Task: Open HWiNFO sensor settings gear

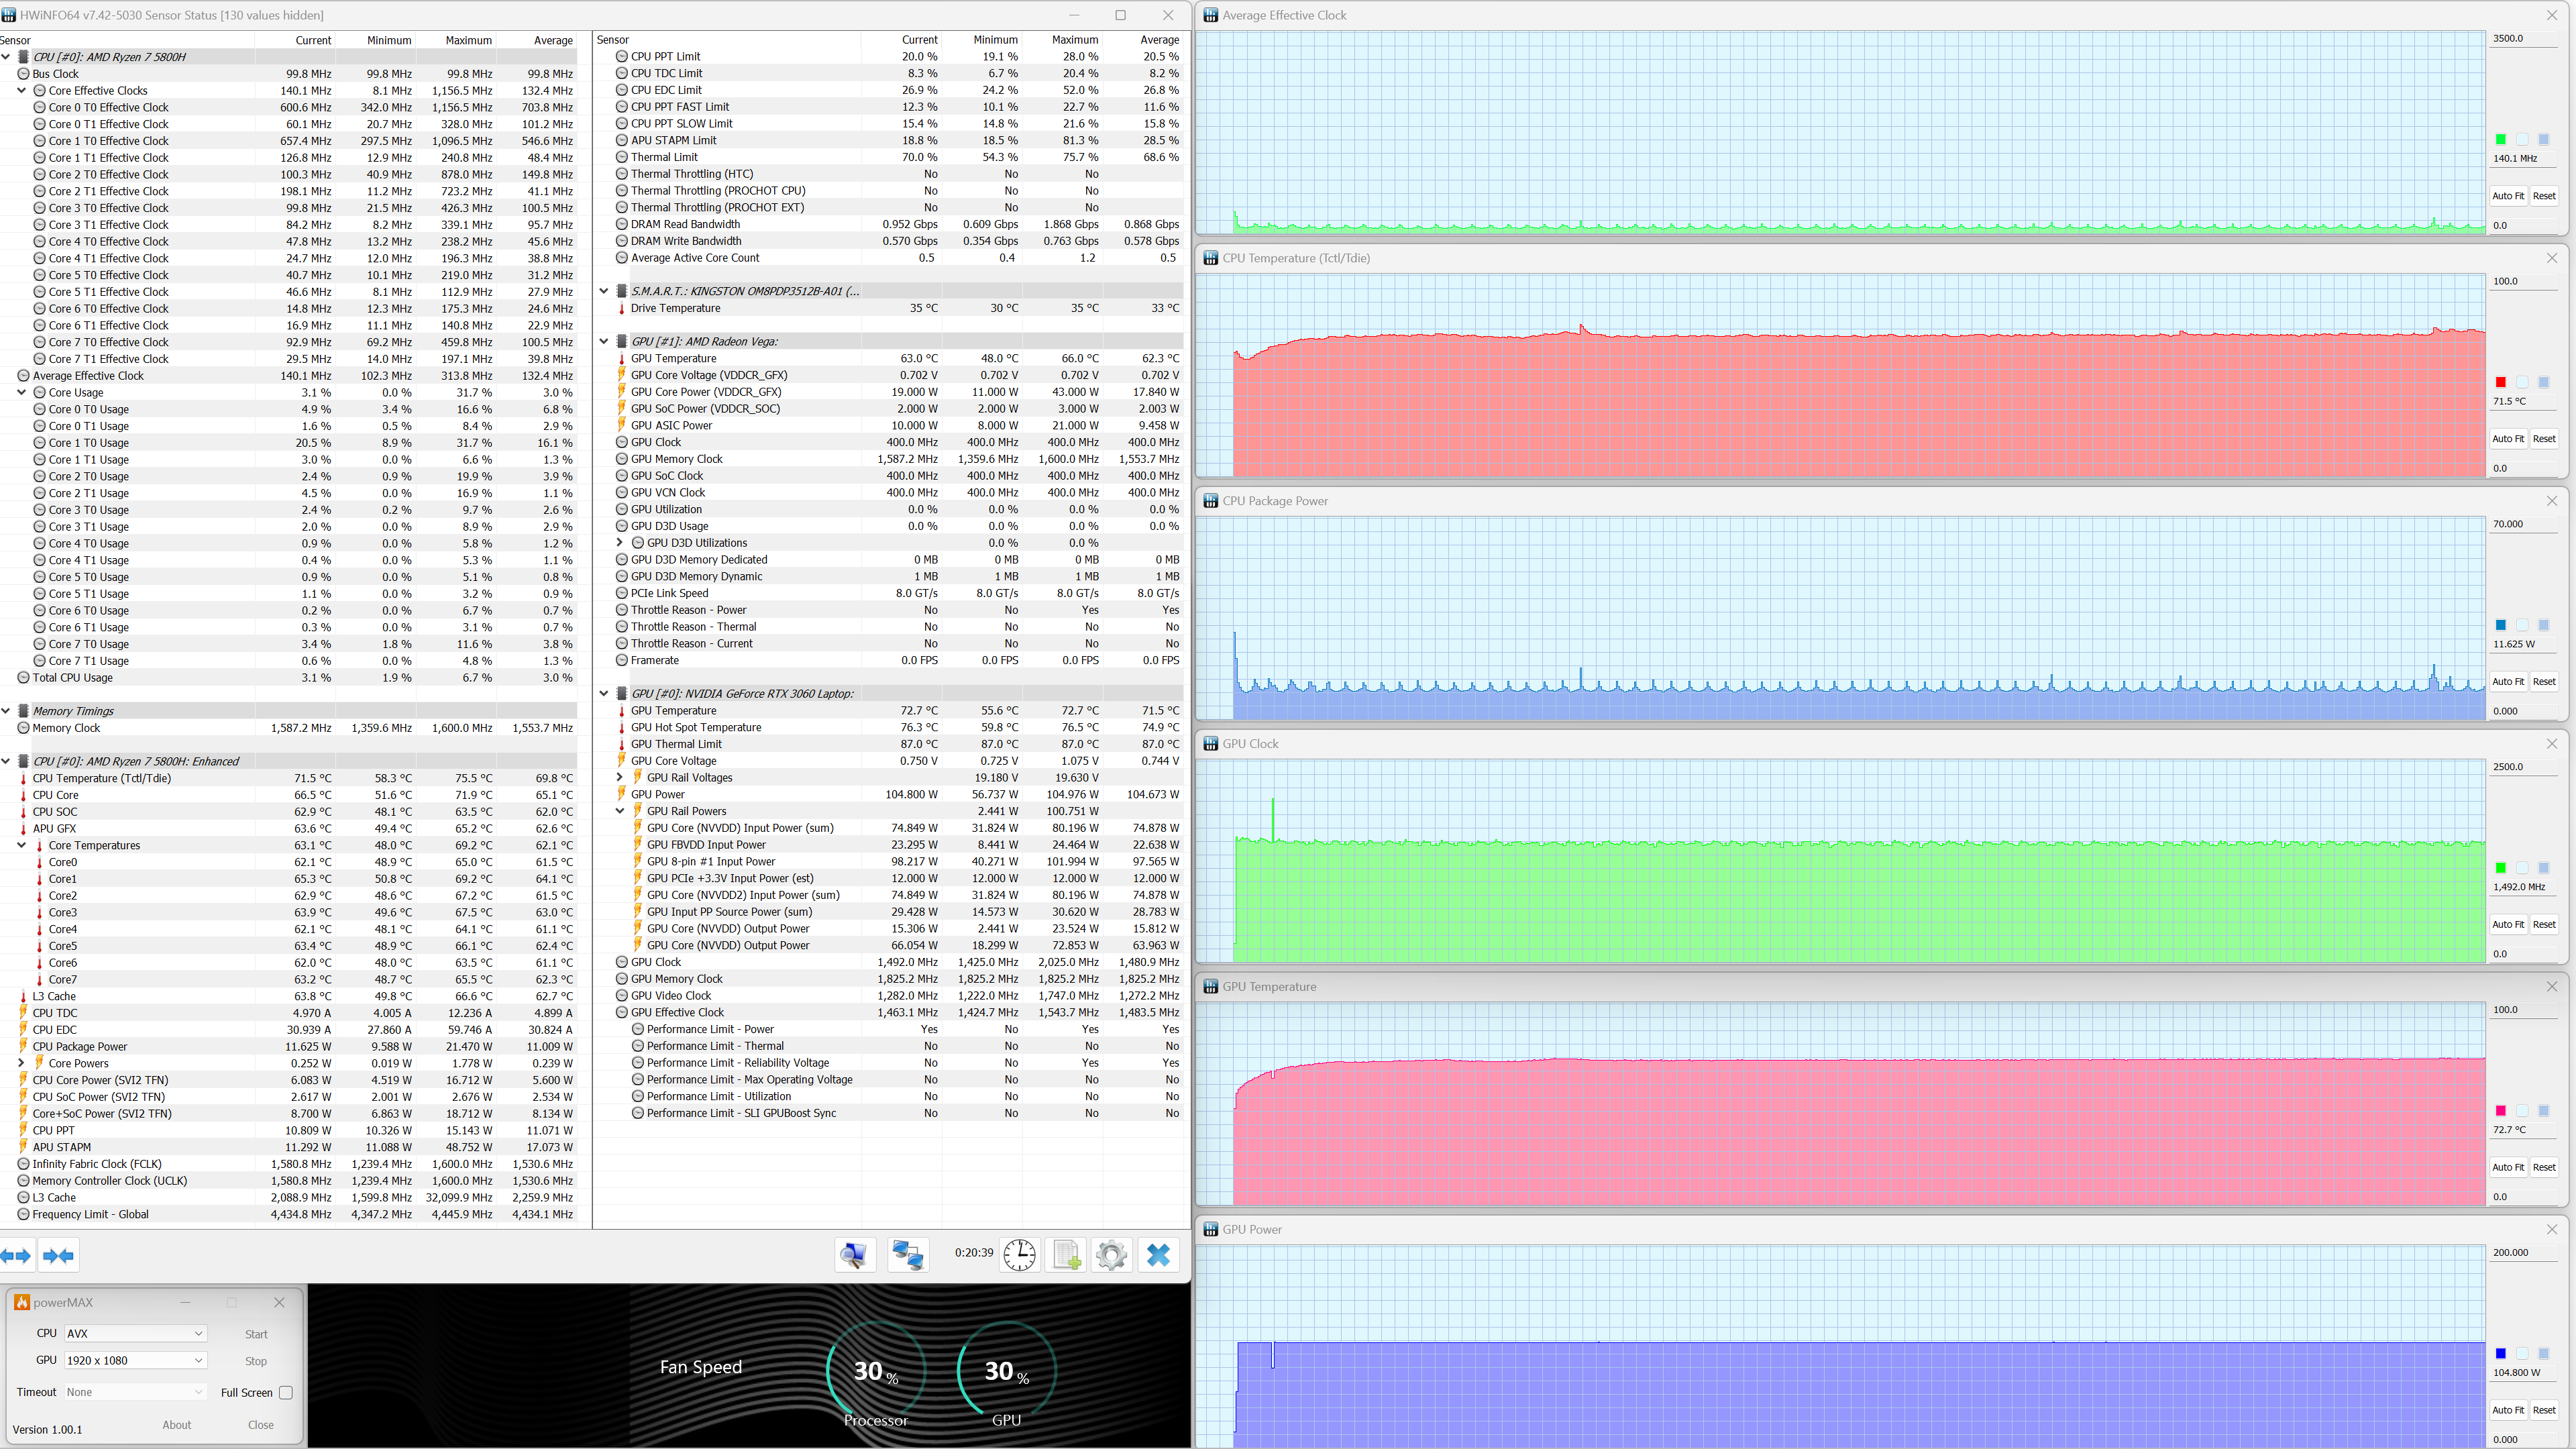Action: coord(1111,1254)
